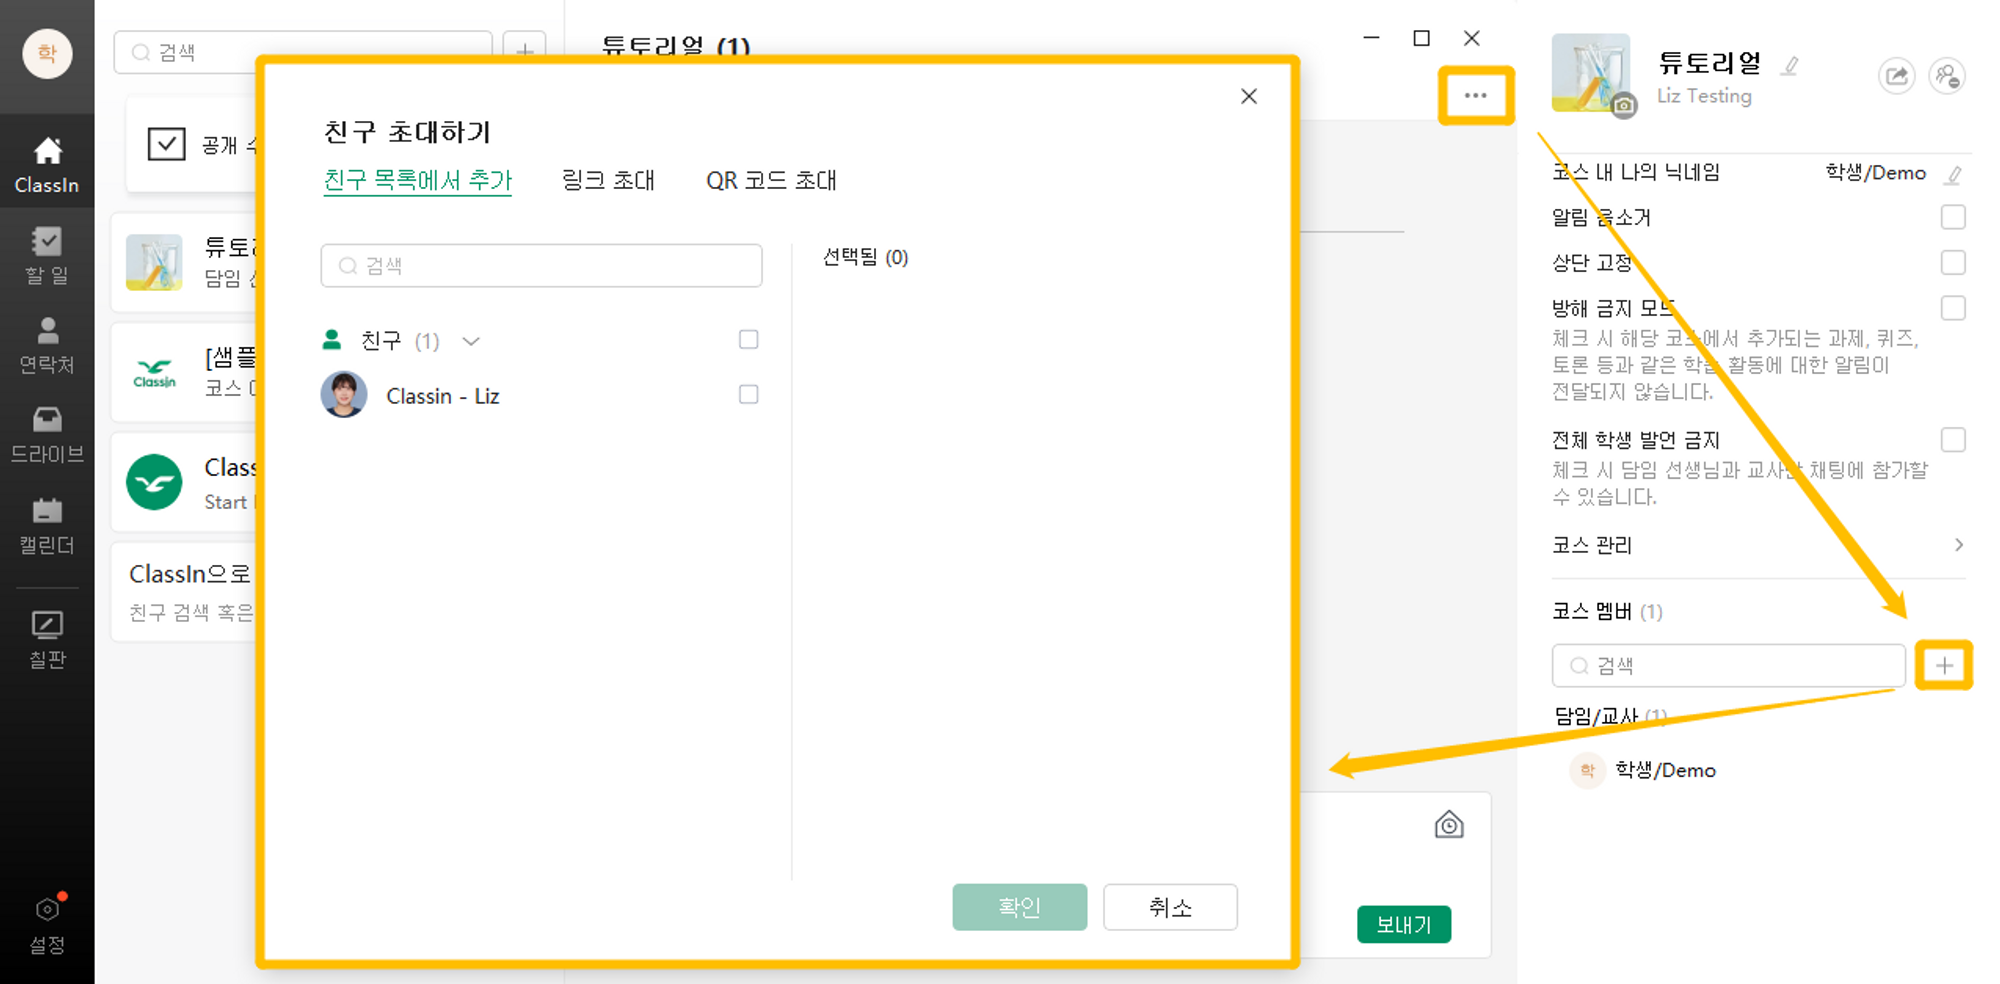Send message with the 보내기 button
The width and height of the screenshot is (2000, 984).
(x=1404, y=924)
